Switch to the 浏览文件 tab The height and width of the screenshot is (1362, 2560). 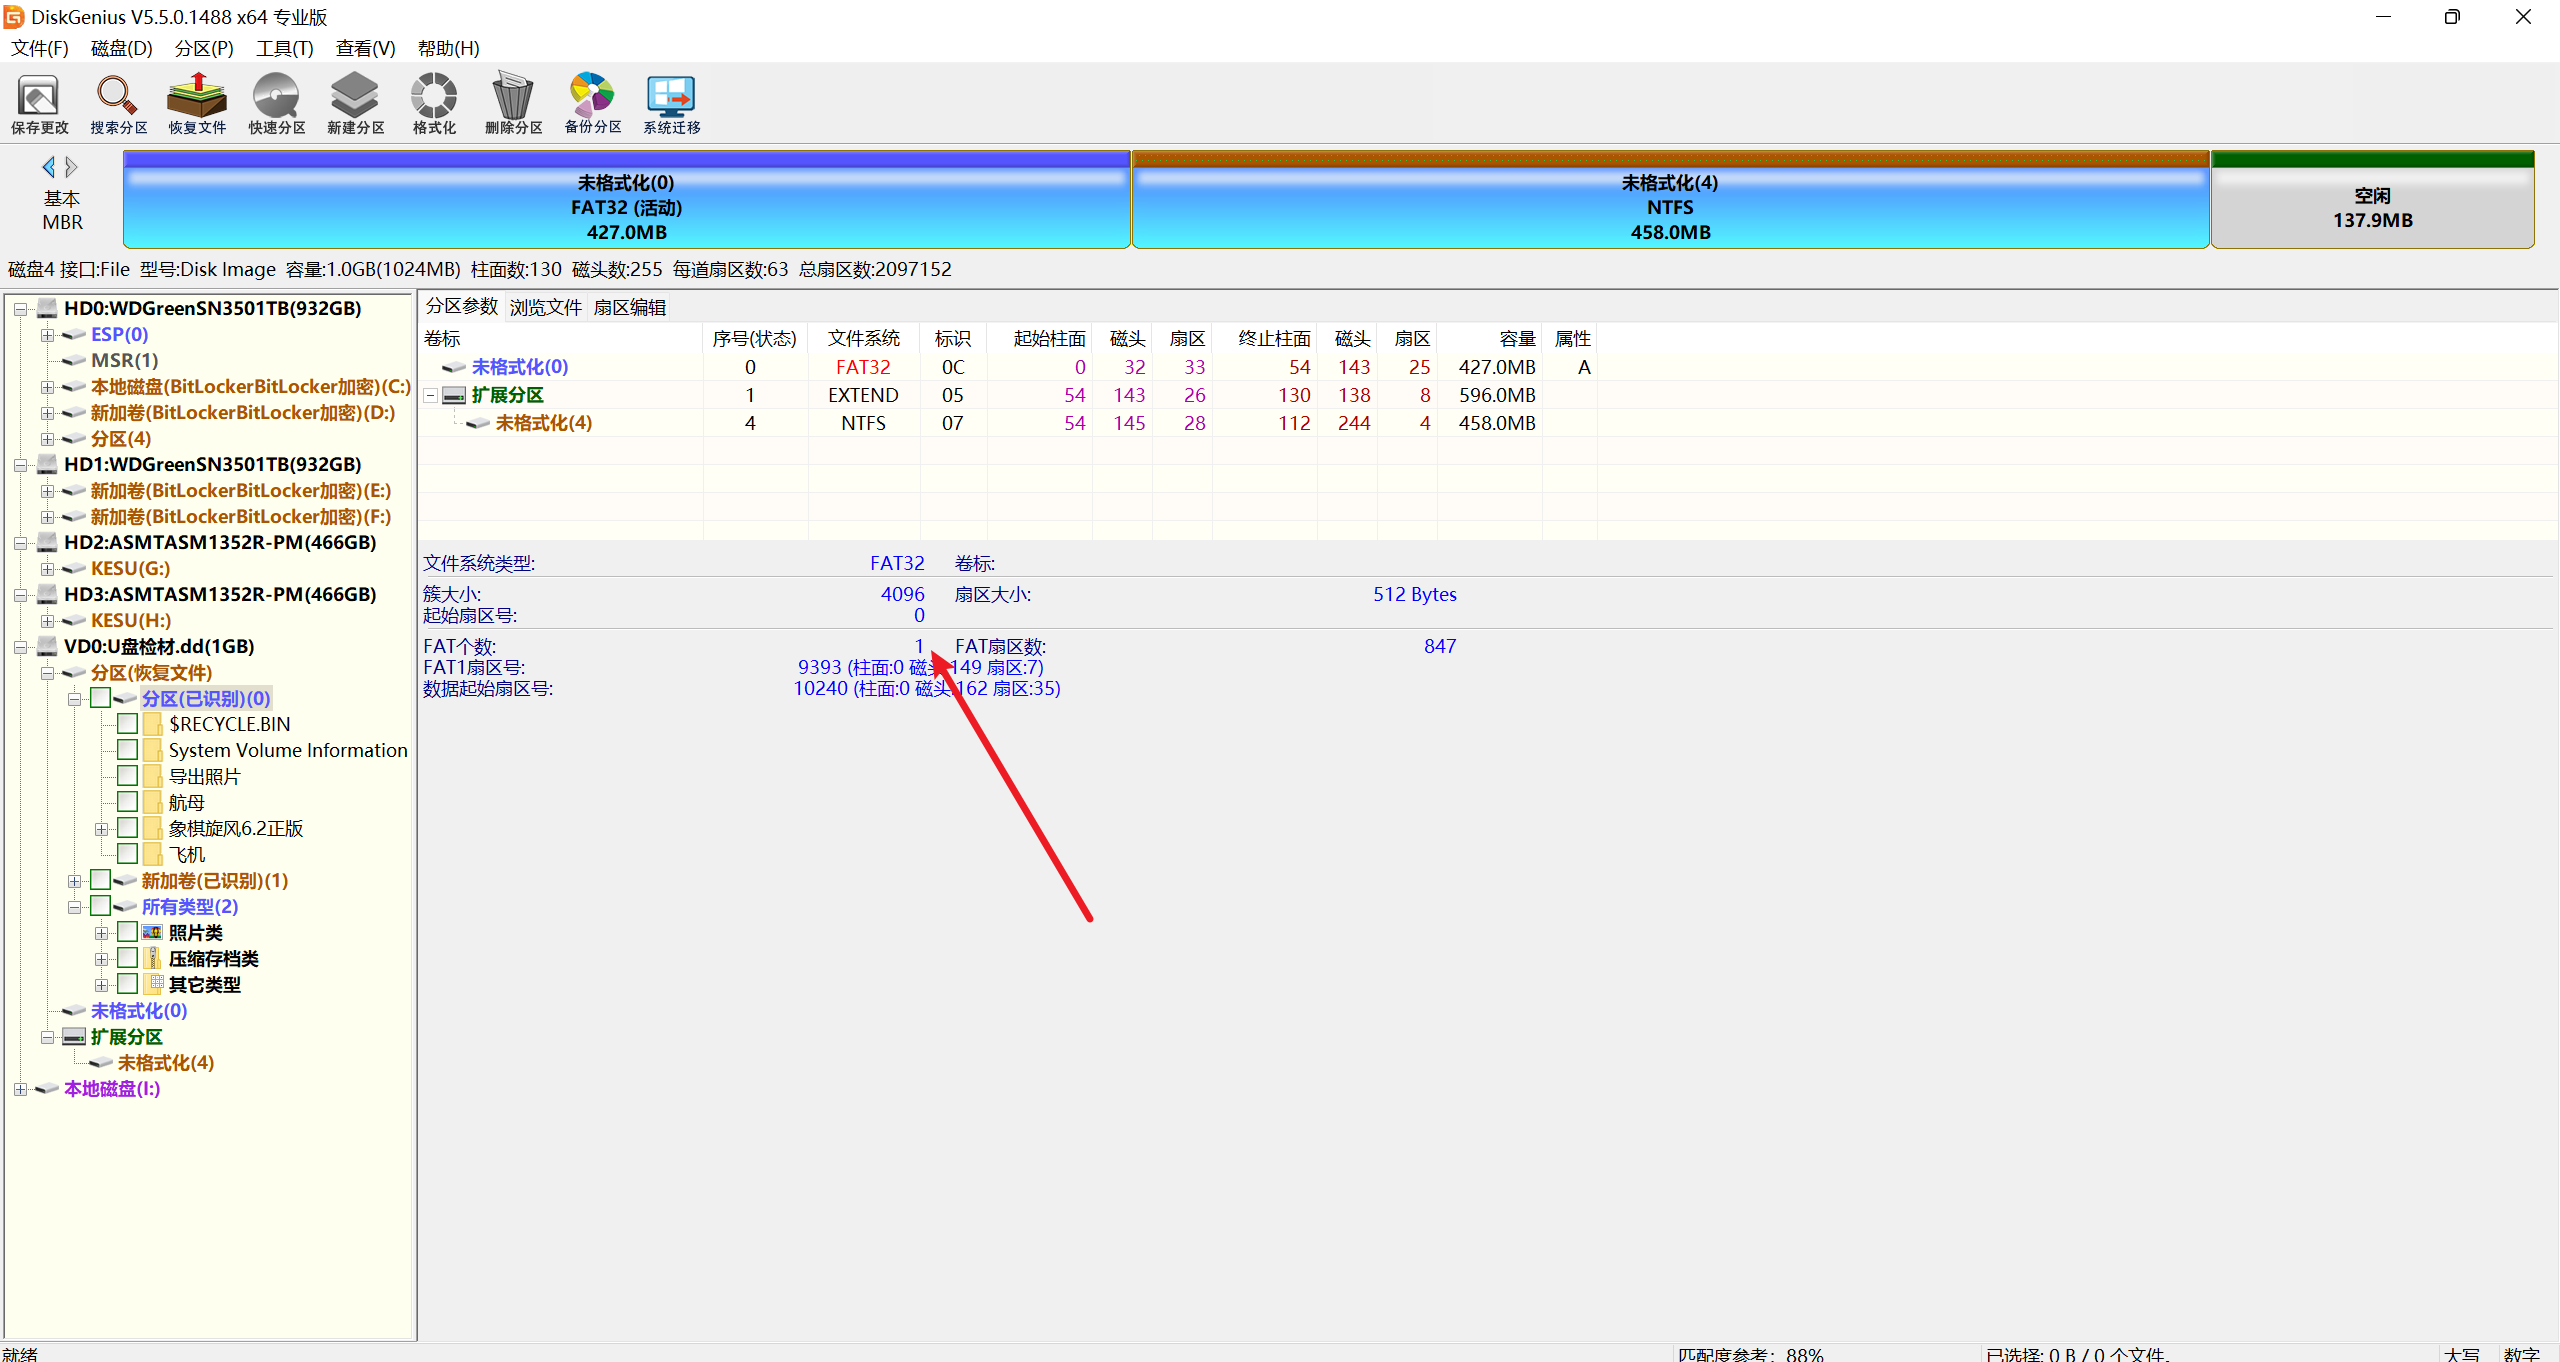tap(545, 307)
